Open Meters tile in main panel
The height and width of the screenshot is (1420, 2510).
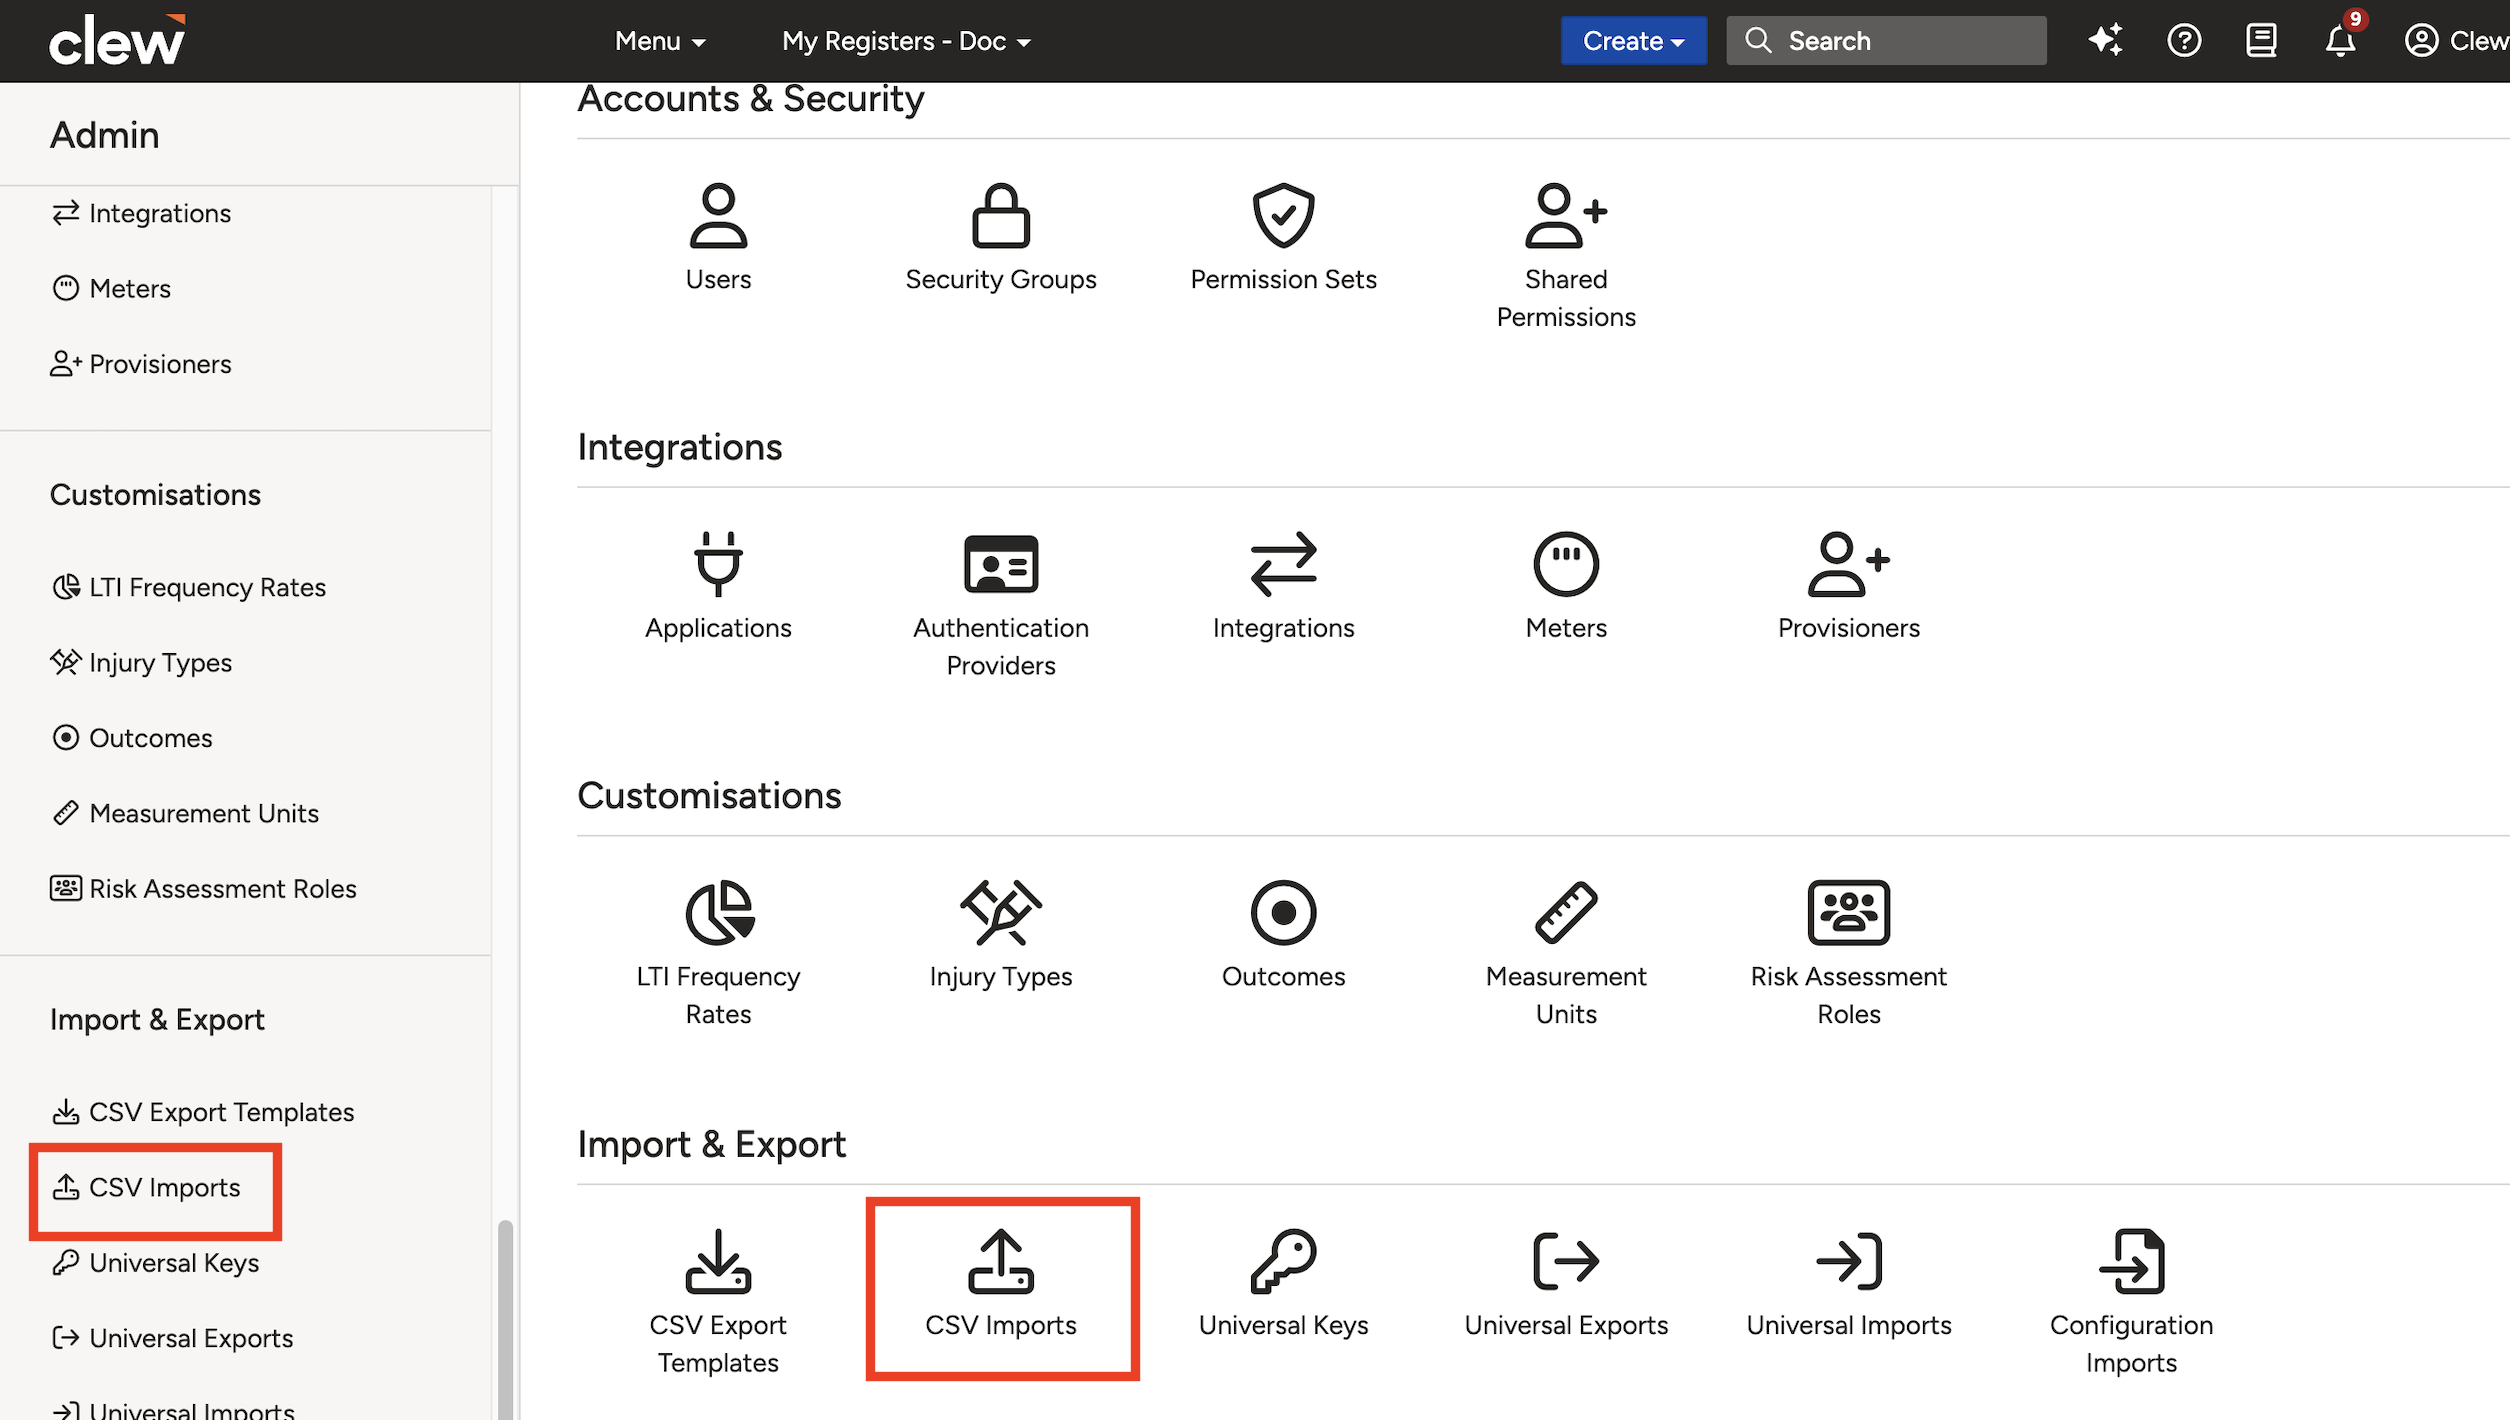click(x=1566, y=586)
